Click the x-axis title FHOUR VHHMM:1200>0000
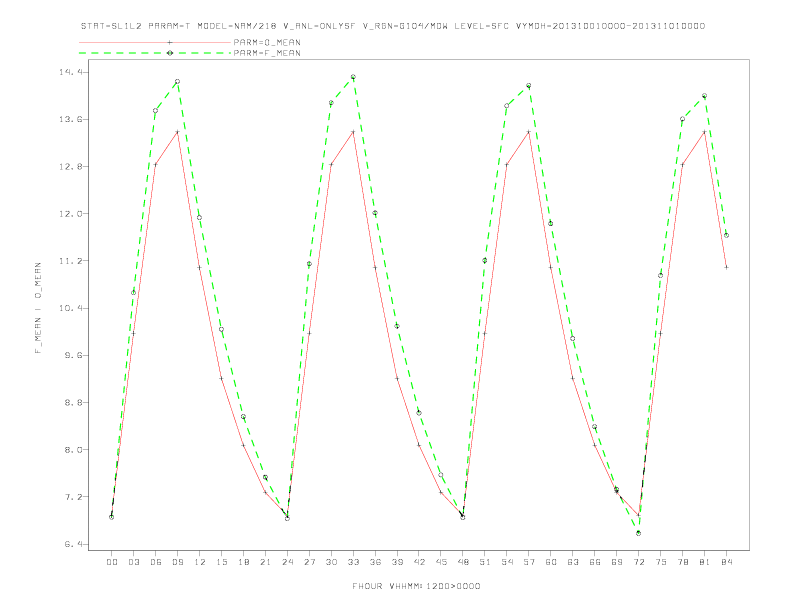Screen dimensions: 792x612 coord(416,586)
